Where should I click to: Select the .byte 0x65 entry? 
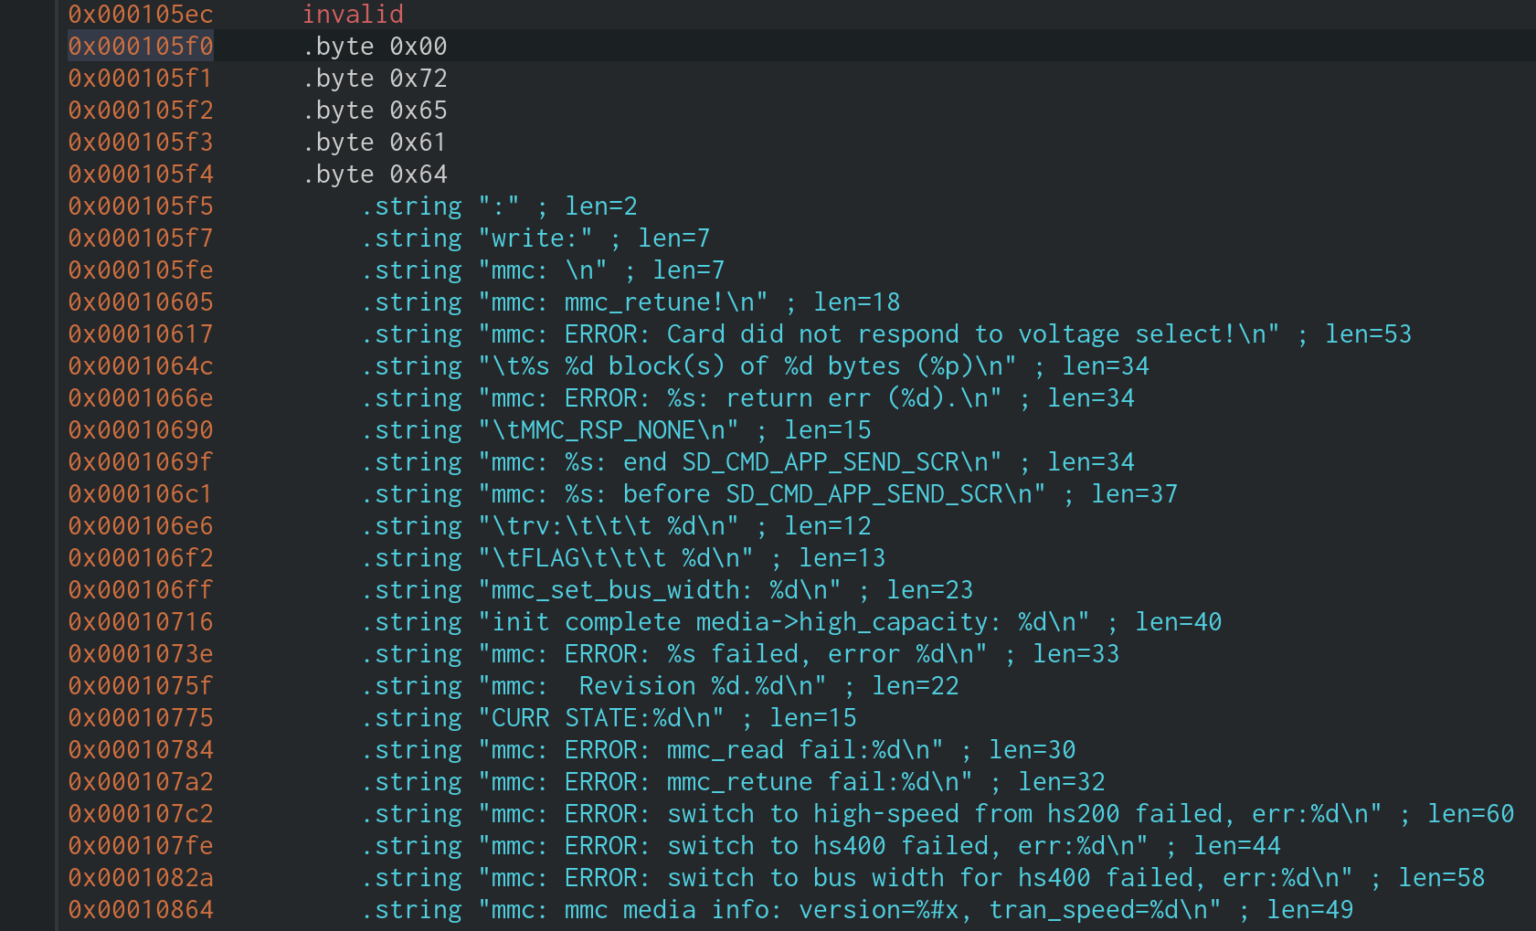tap(375, 110)
